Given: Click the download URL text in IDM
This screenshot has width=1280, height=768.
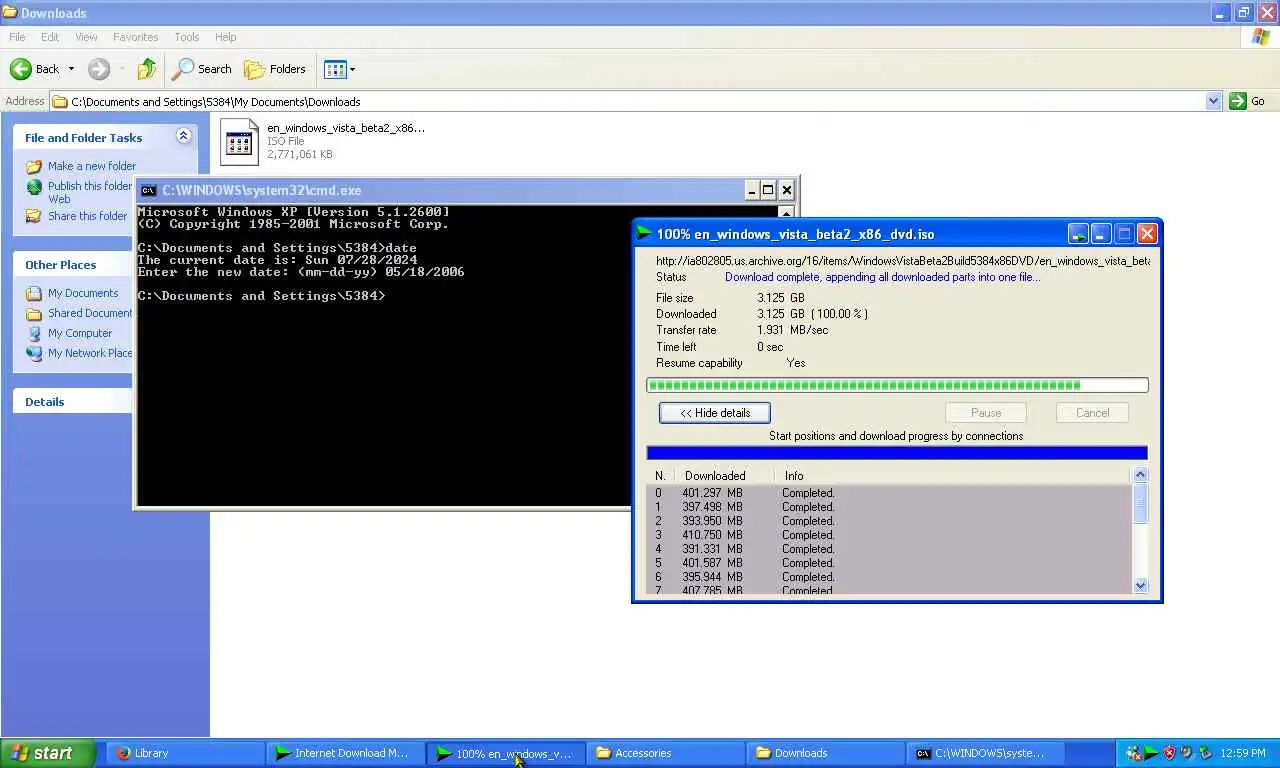Looking at the screenshot, I should click(903, 261).
